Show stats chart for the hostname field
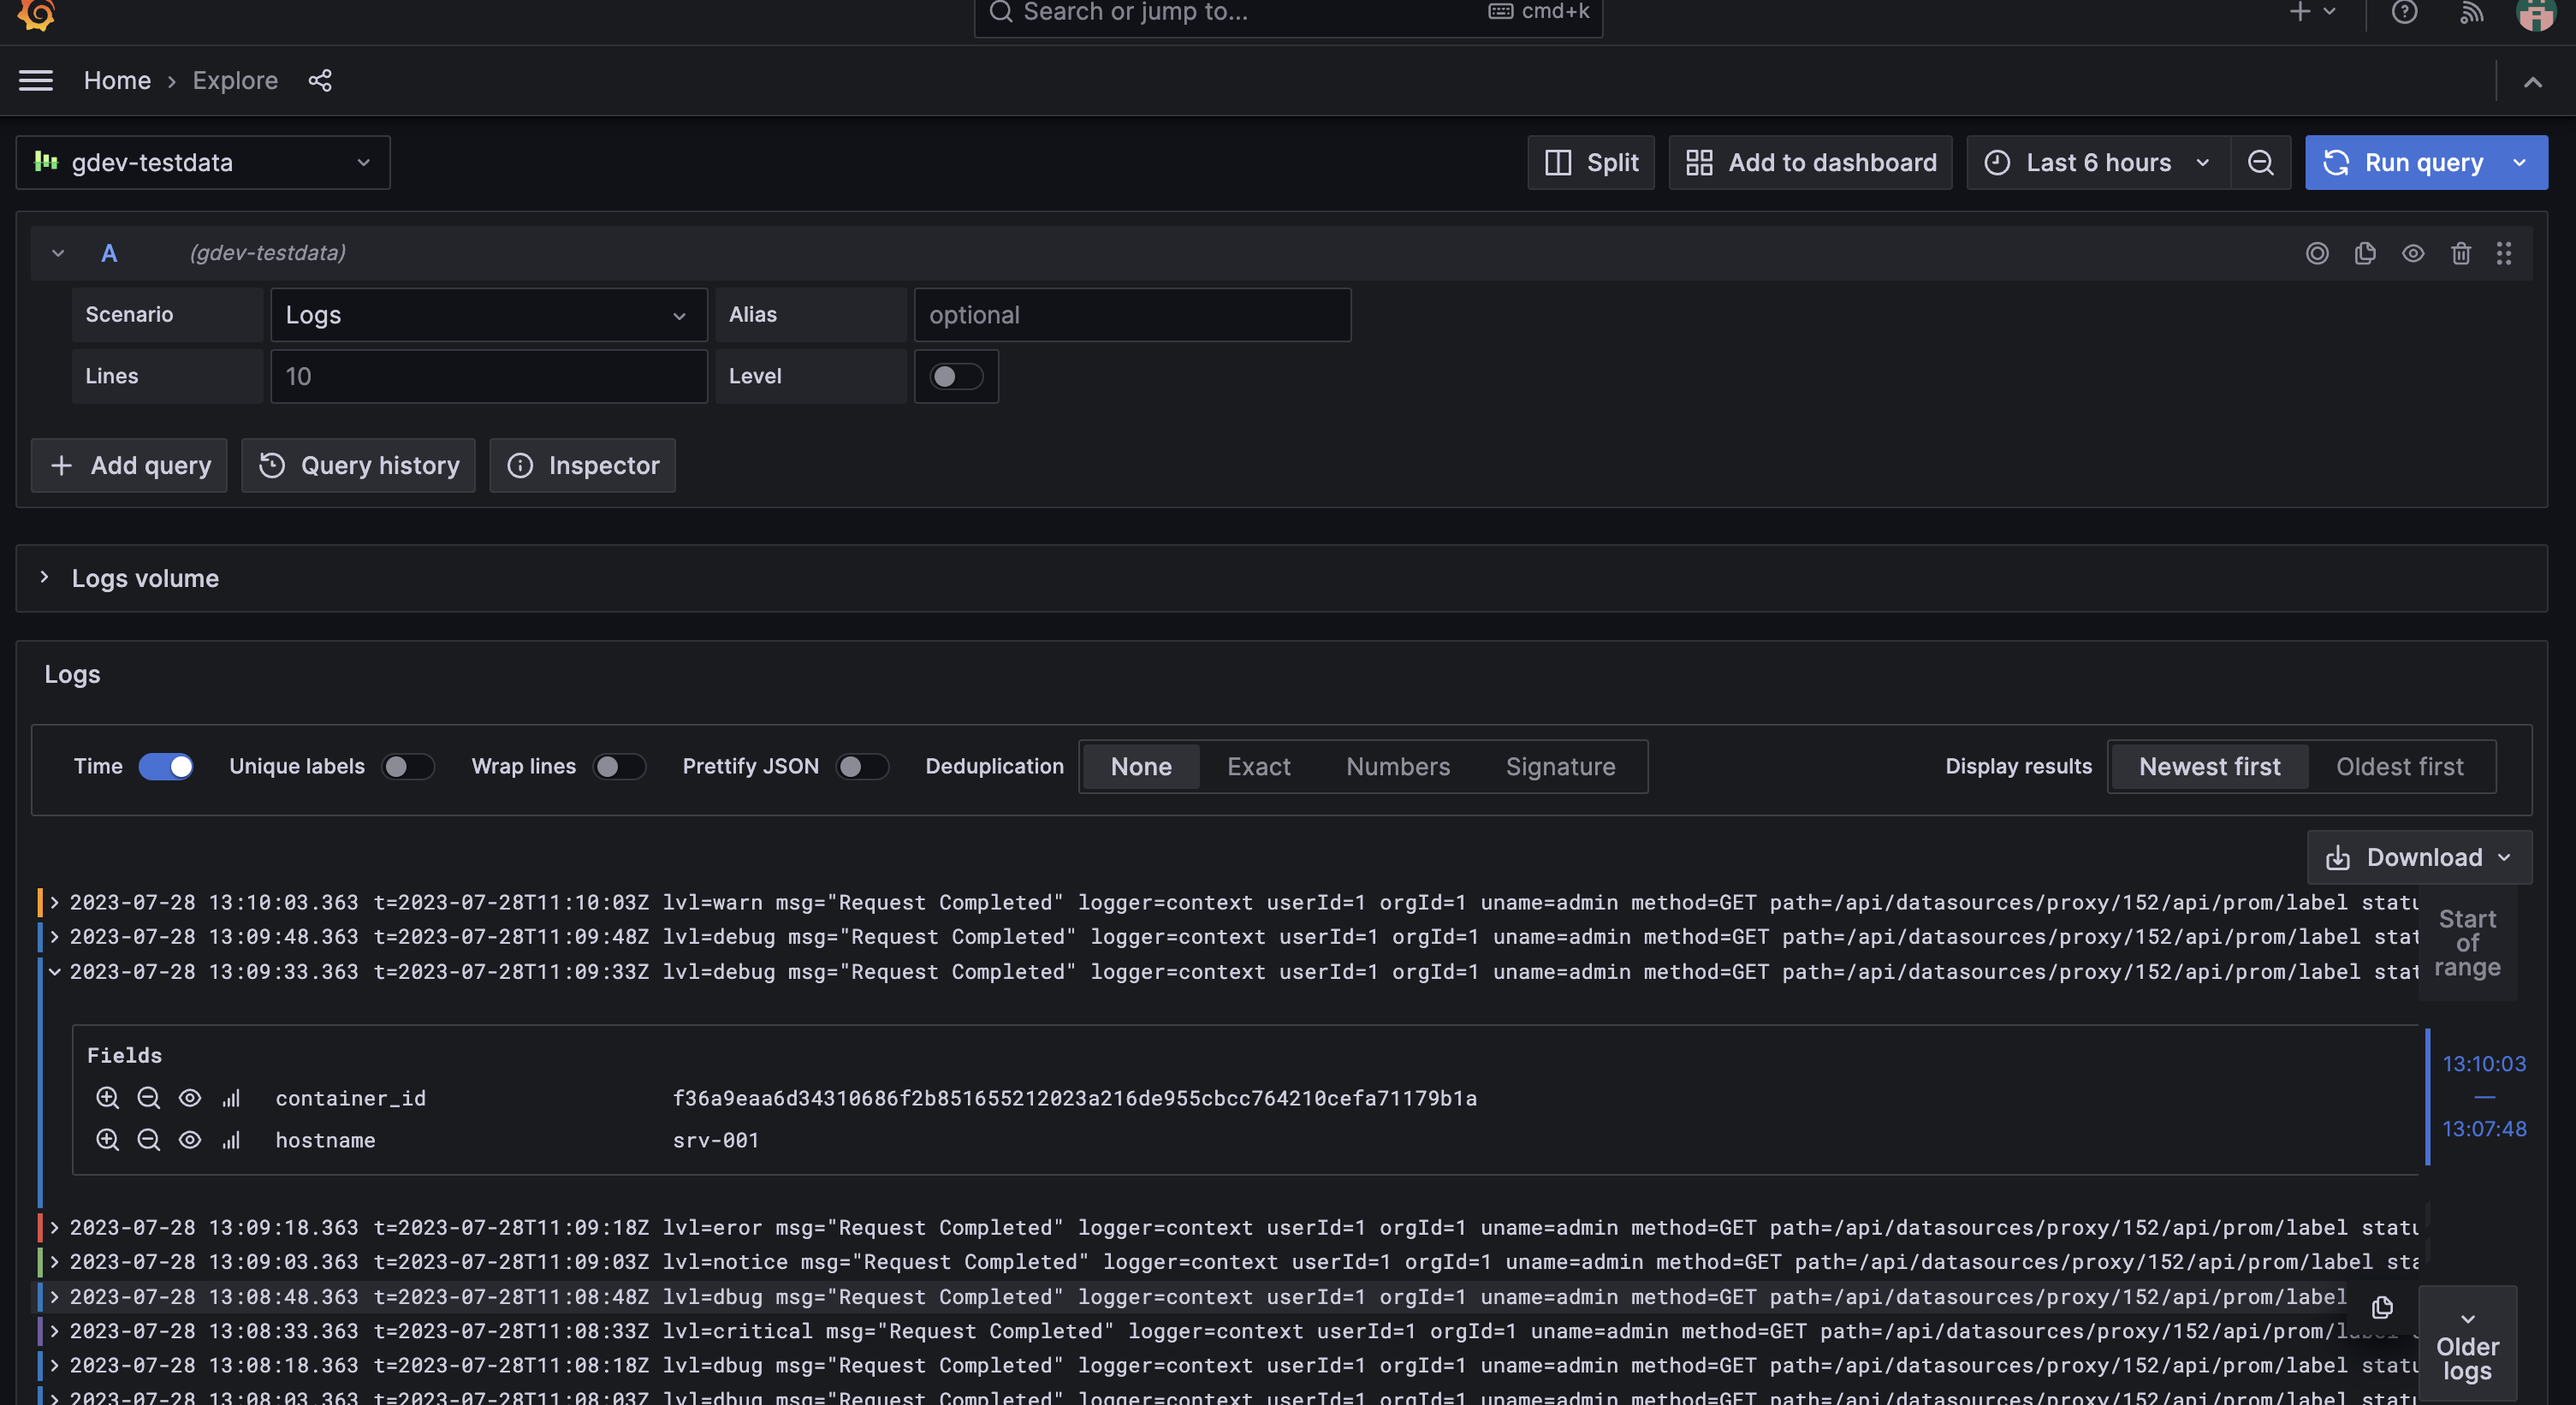Image resolution: width=2576 pixels, height=1405 pixels. click(x=231, y=1140)
